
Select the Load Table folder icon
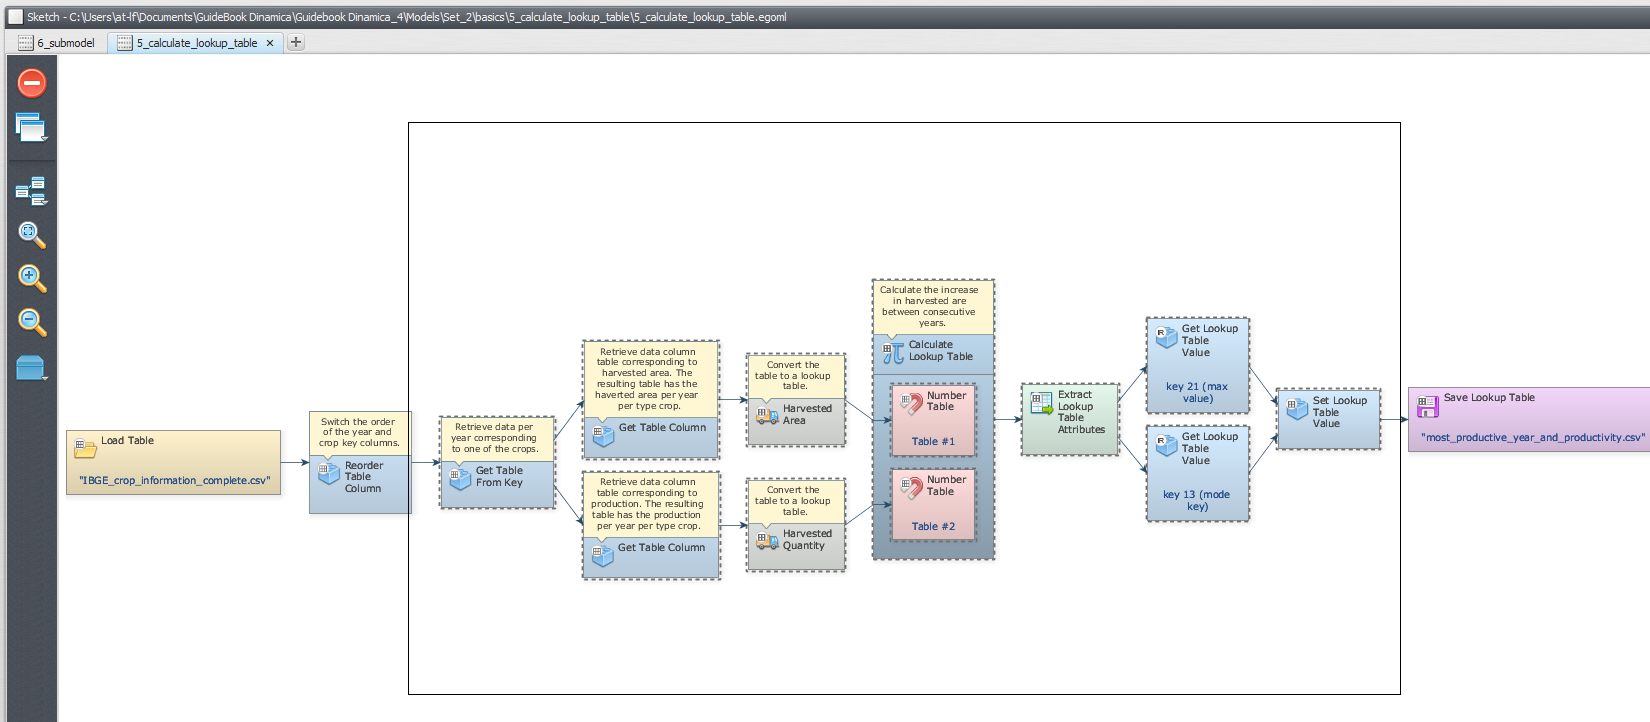point(86,449)
